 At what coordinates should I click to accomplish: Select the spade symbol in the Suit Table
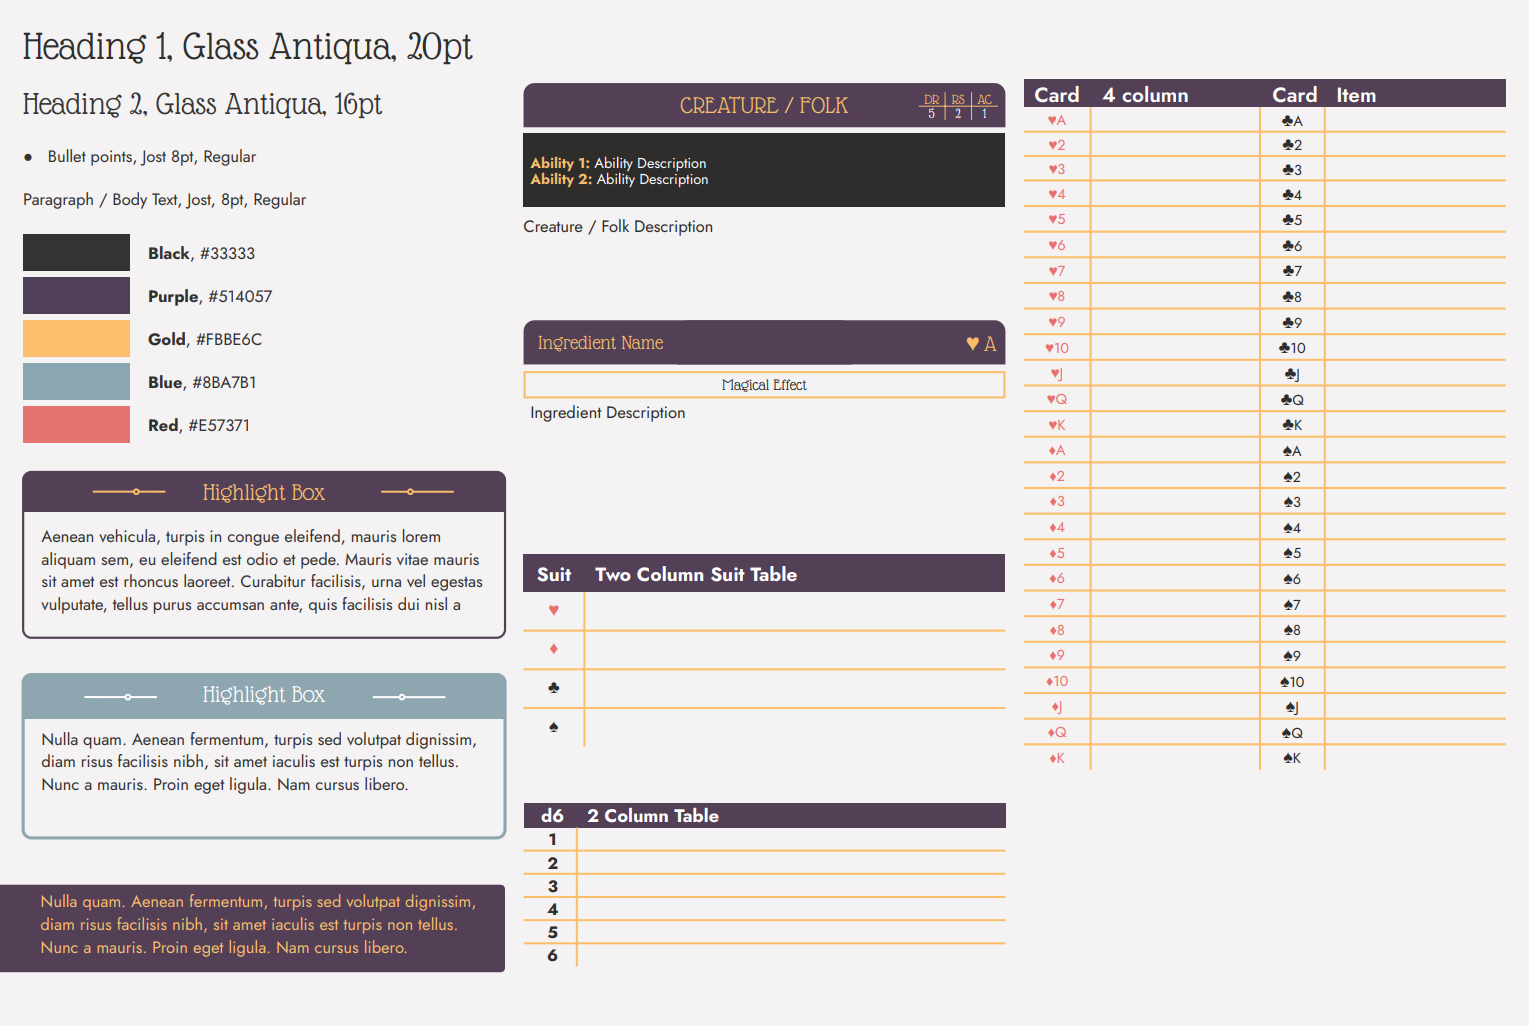pyautogui.click(x=553, y=727)
